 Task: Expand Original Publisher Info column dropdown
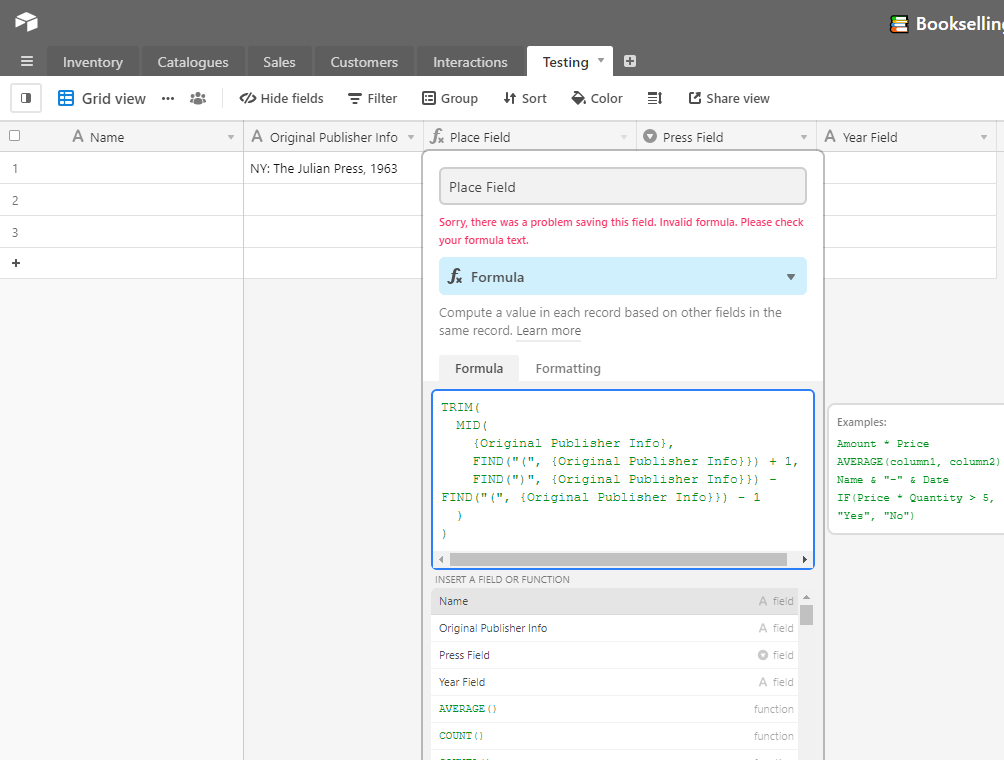[411, 138]
